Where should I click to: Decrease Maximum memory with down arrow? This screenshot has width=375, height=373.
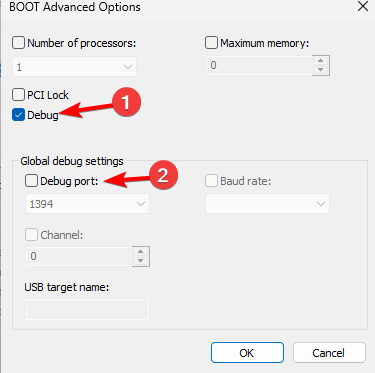pos(321,70)
